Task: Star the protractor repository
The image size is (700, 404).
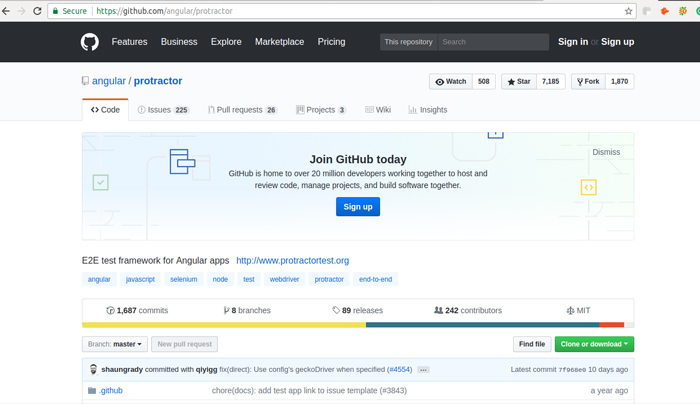Action: click(x=519, y=82)
